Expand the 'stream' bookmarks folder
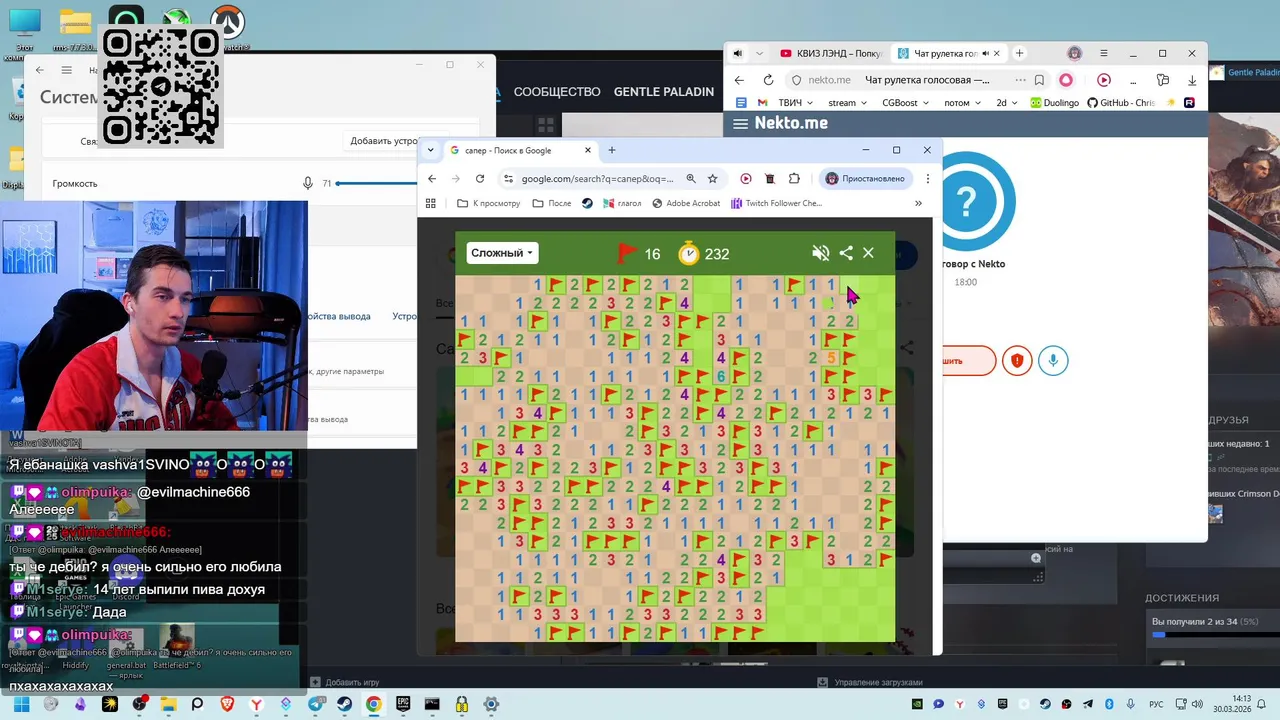Viewport: 1280px width, 720px height. pos(848,102)
